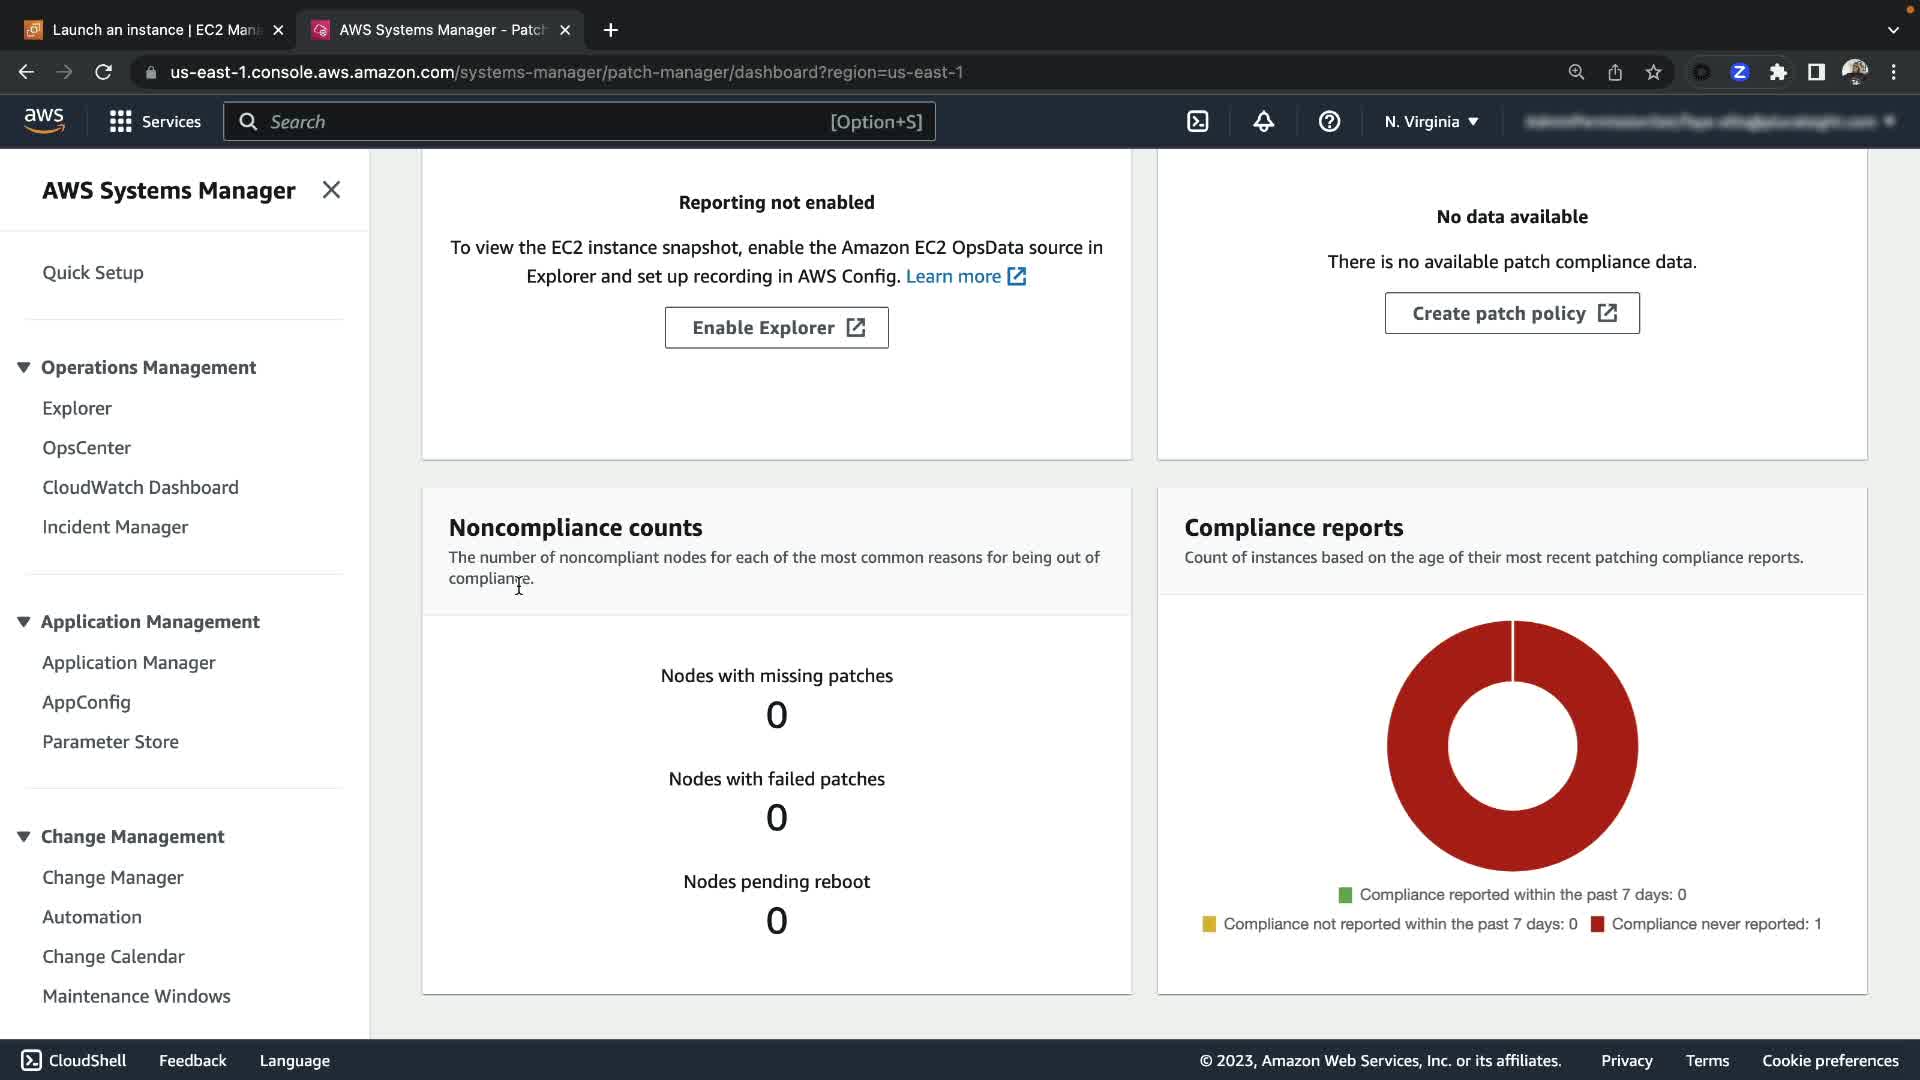Click the red Compliance never reported legend swatch
The width and height of the screenshot is (1920, 1080).
[1597, 924]
